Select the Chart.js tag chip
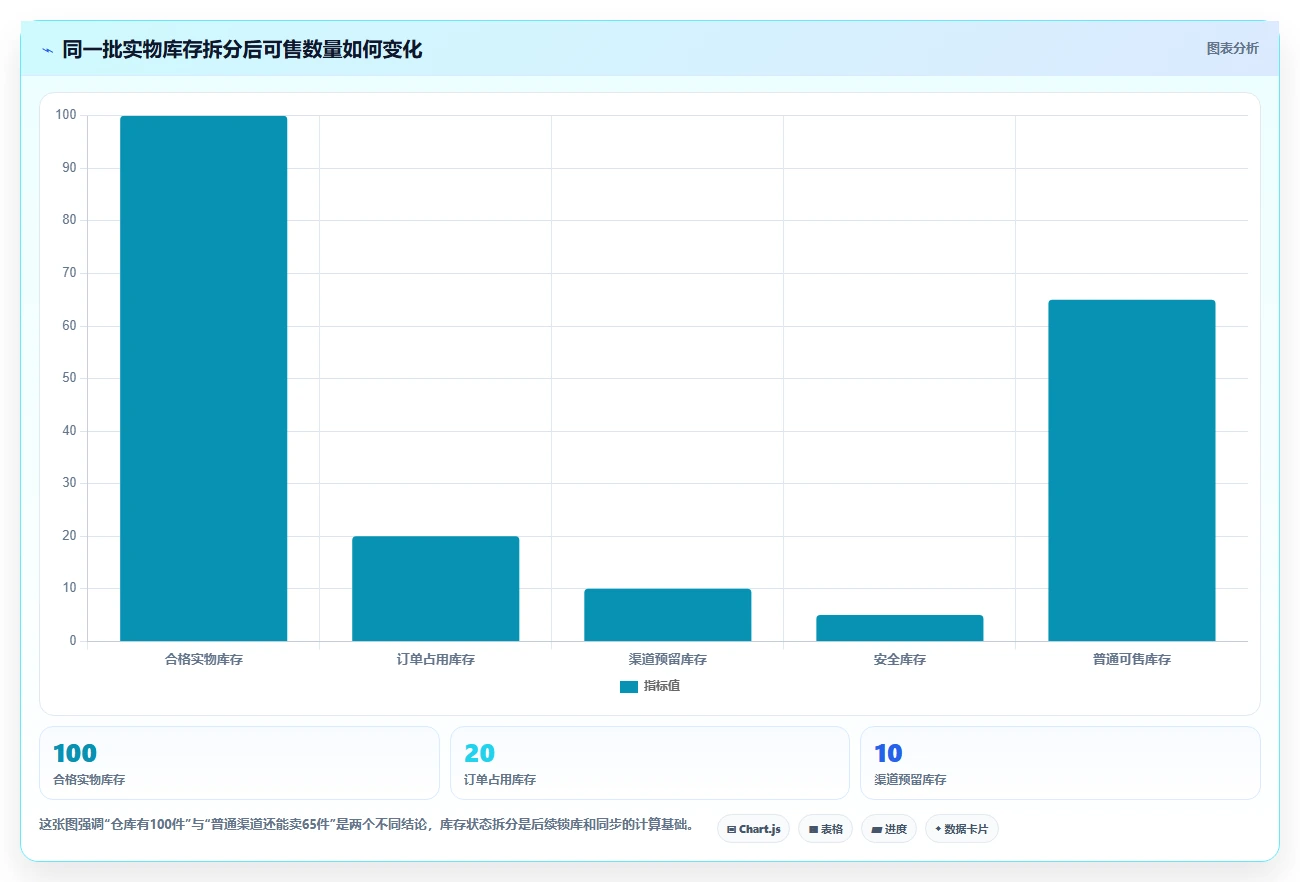The height and width of the screenshot is (882, 1300). coord(753,829)
